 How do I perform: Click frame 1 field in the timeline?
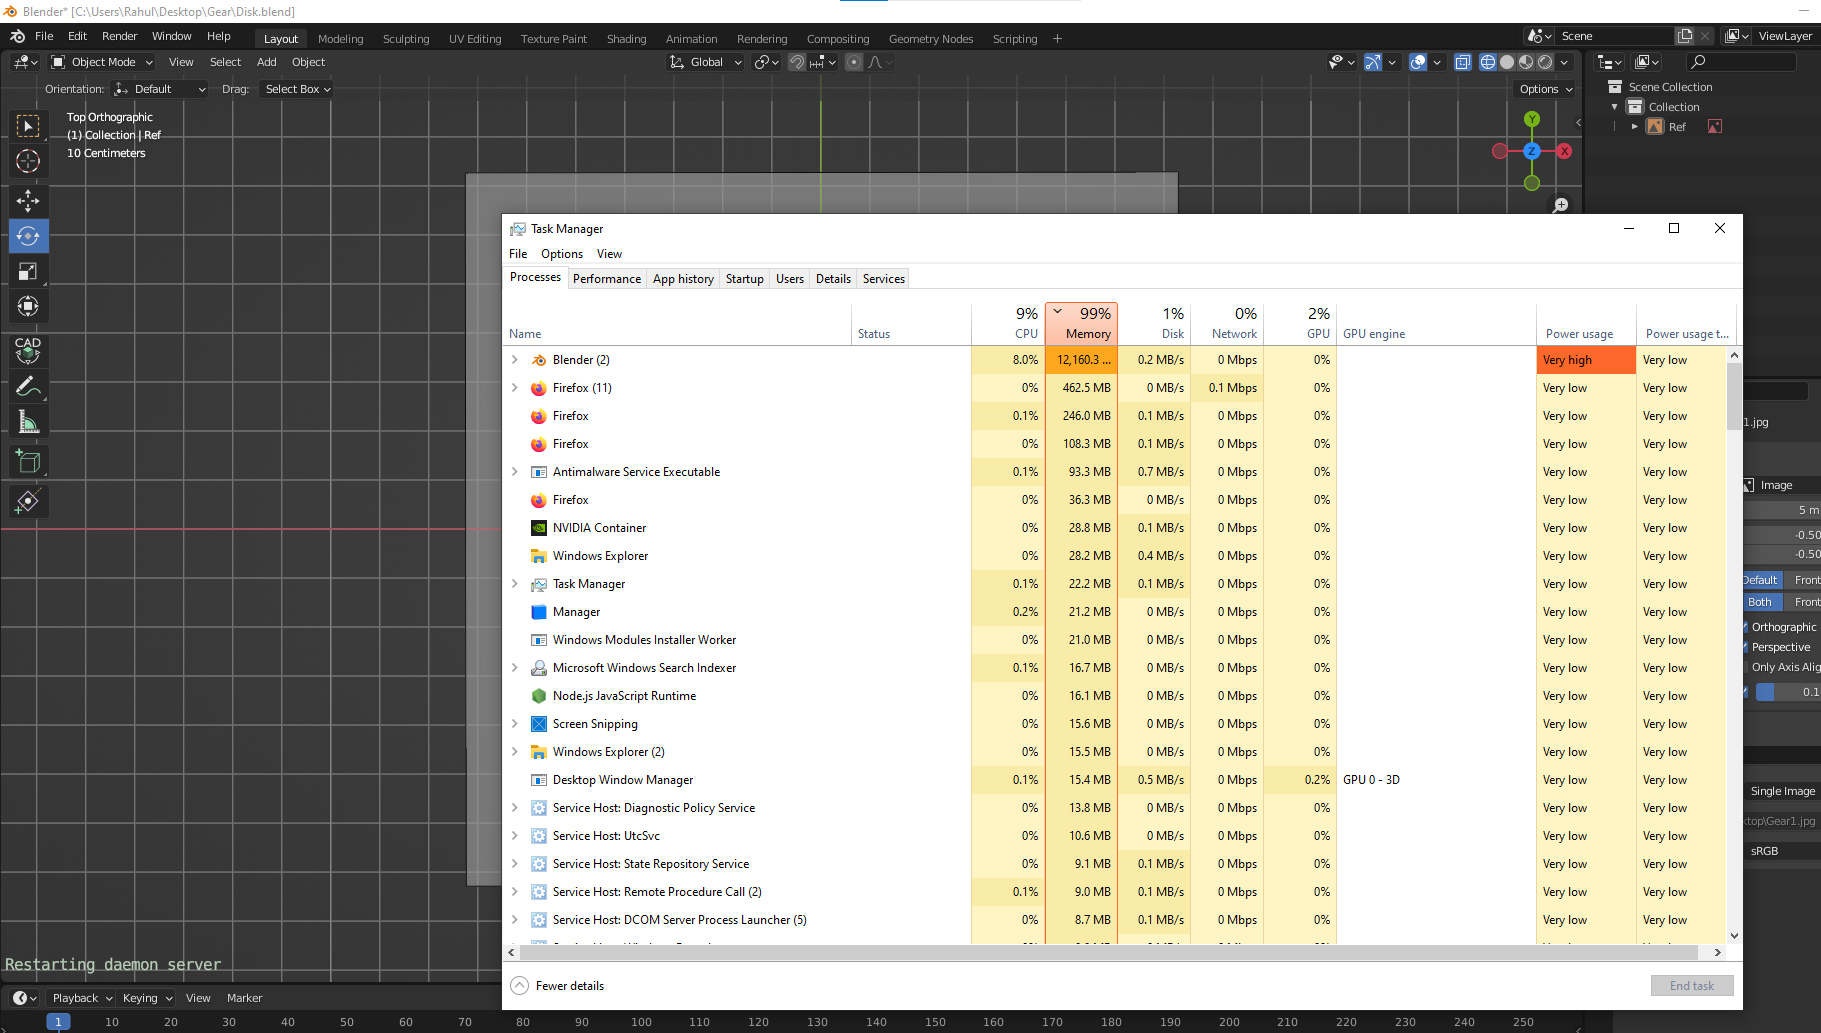58,1022
